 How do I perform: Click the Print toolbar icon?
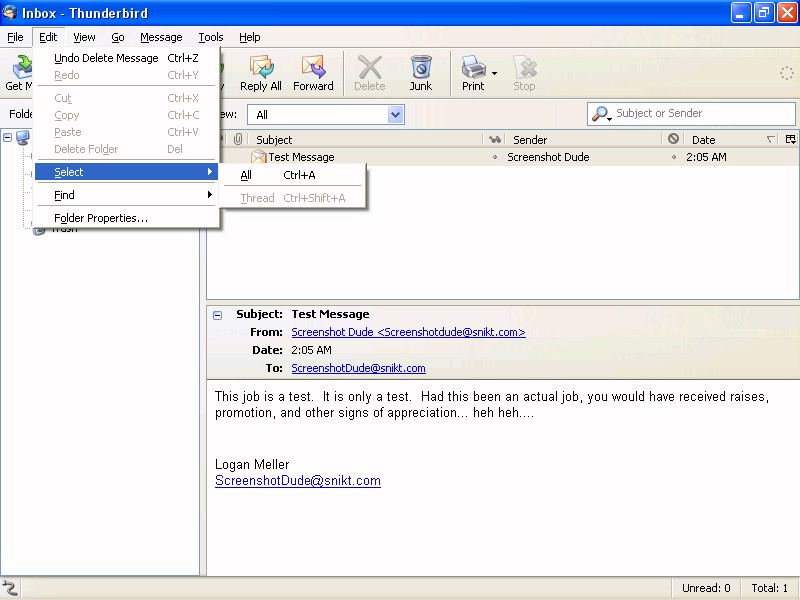pos(473,67)
